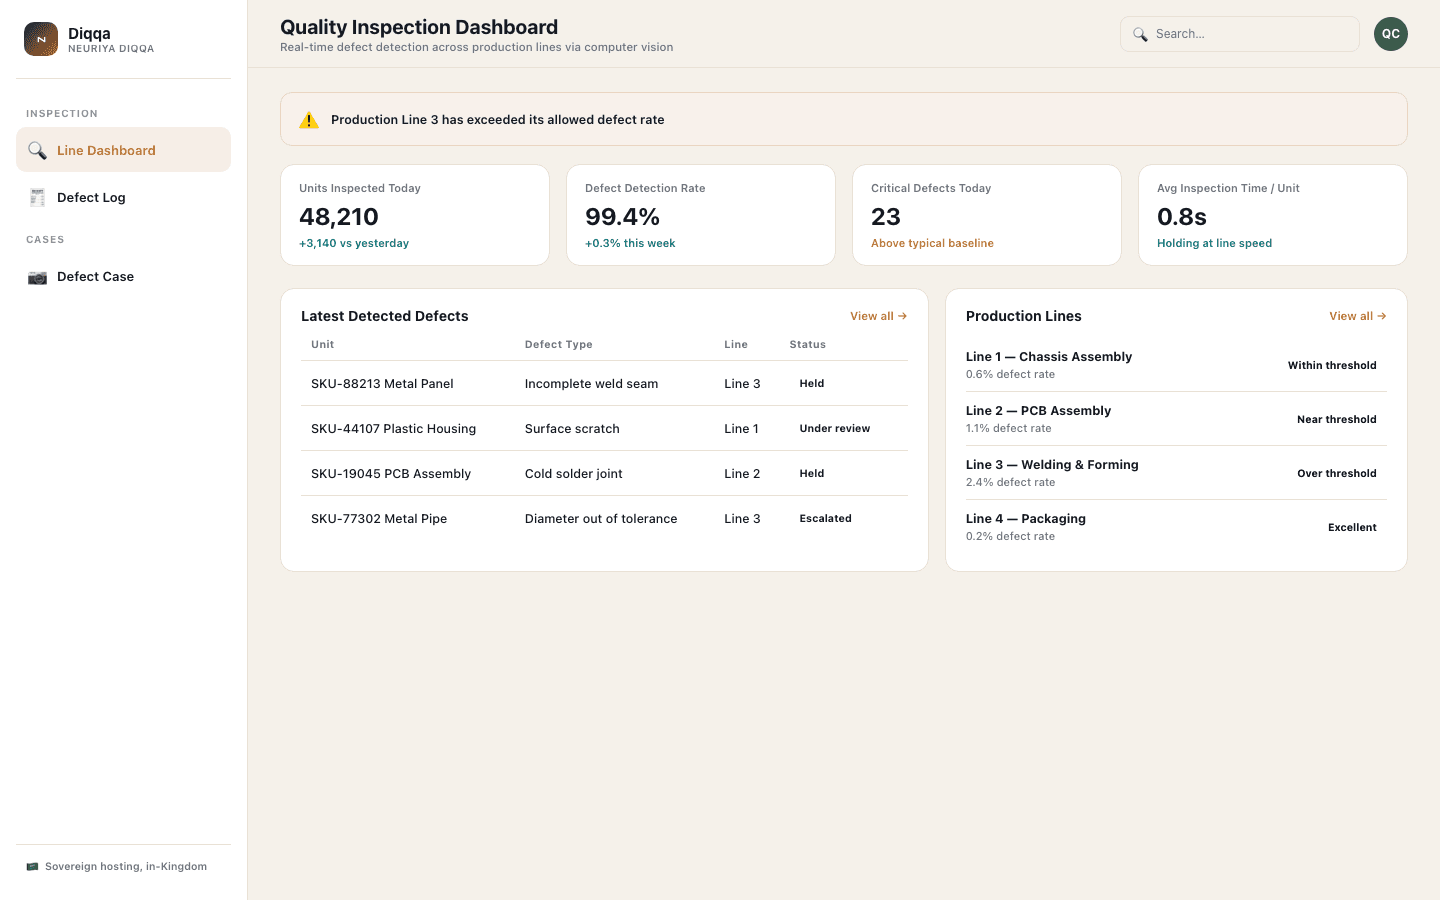
Task: Click the Incomplete weld seam defect type
Action: [x=591, y=384]
